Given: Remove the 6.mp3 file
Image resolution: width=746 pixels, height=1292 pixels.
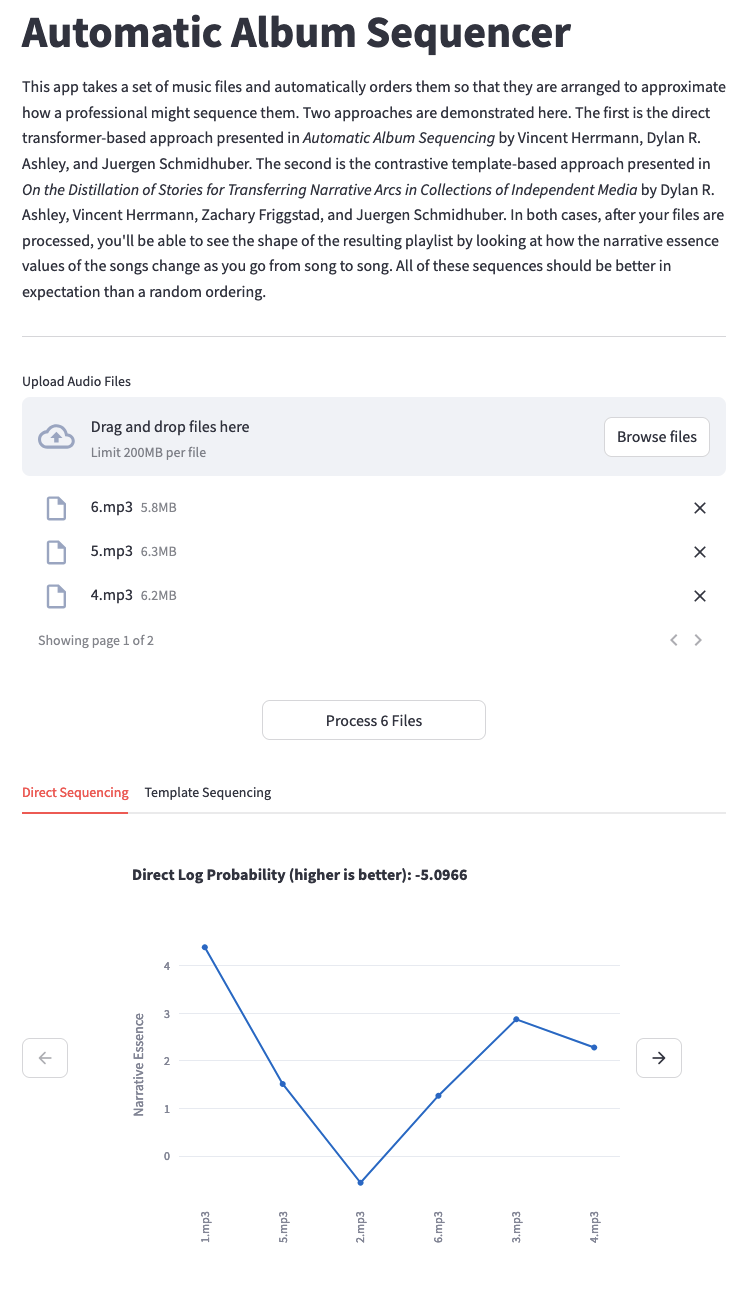Looking at the screenshot, I should point(700,508).
